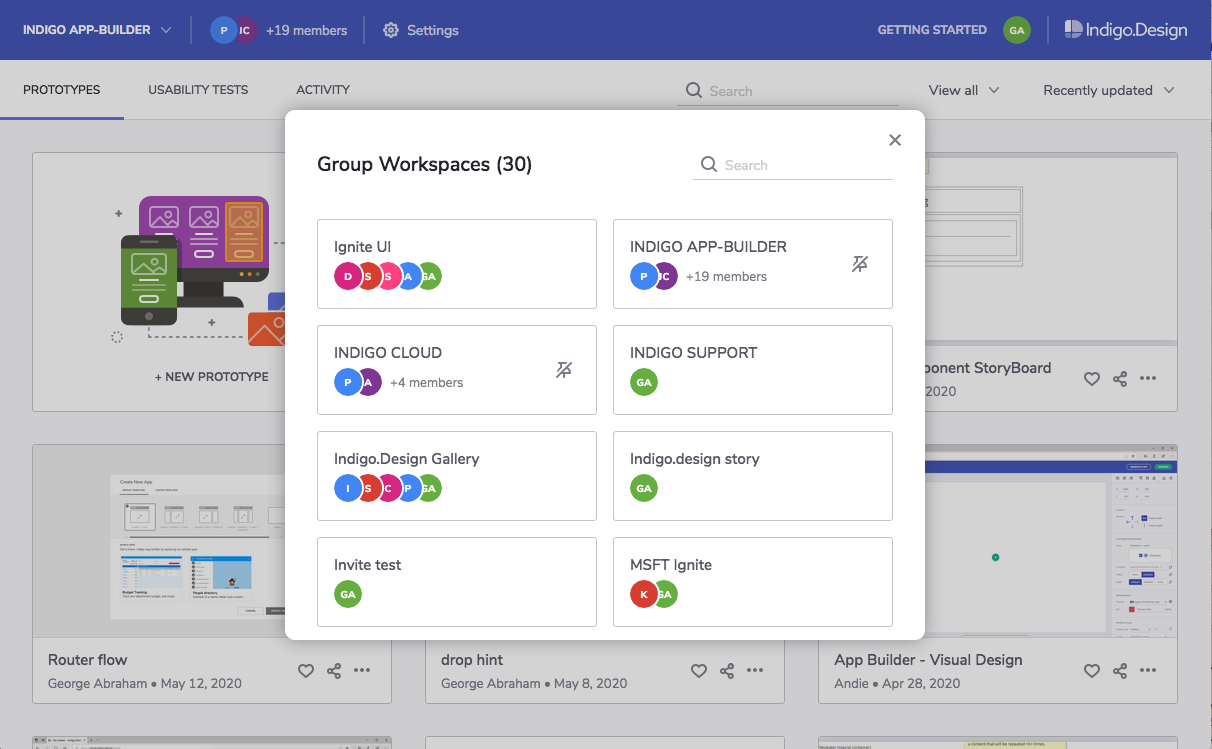Open the Indigo.Design Gallery workspace card
The width and height of the screenshot is (1212, 749).
tap(457, 476)
